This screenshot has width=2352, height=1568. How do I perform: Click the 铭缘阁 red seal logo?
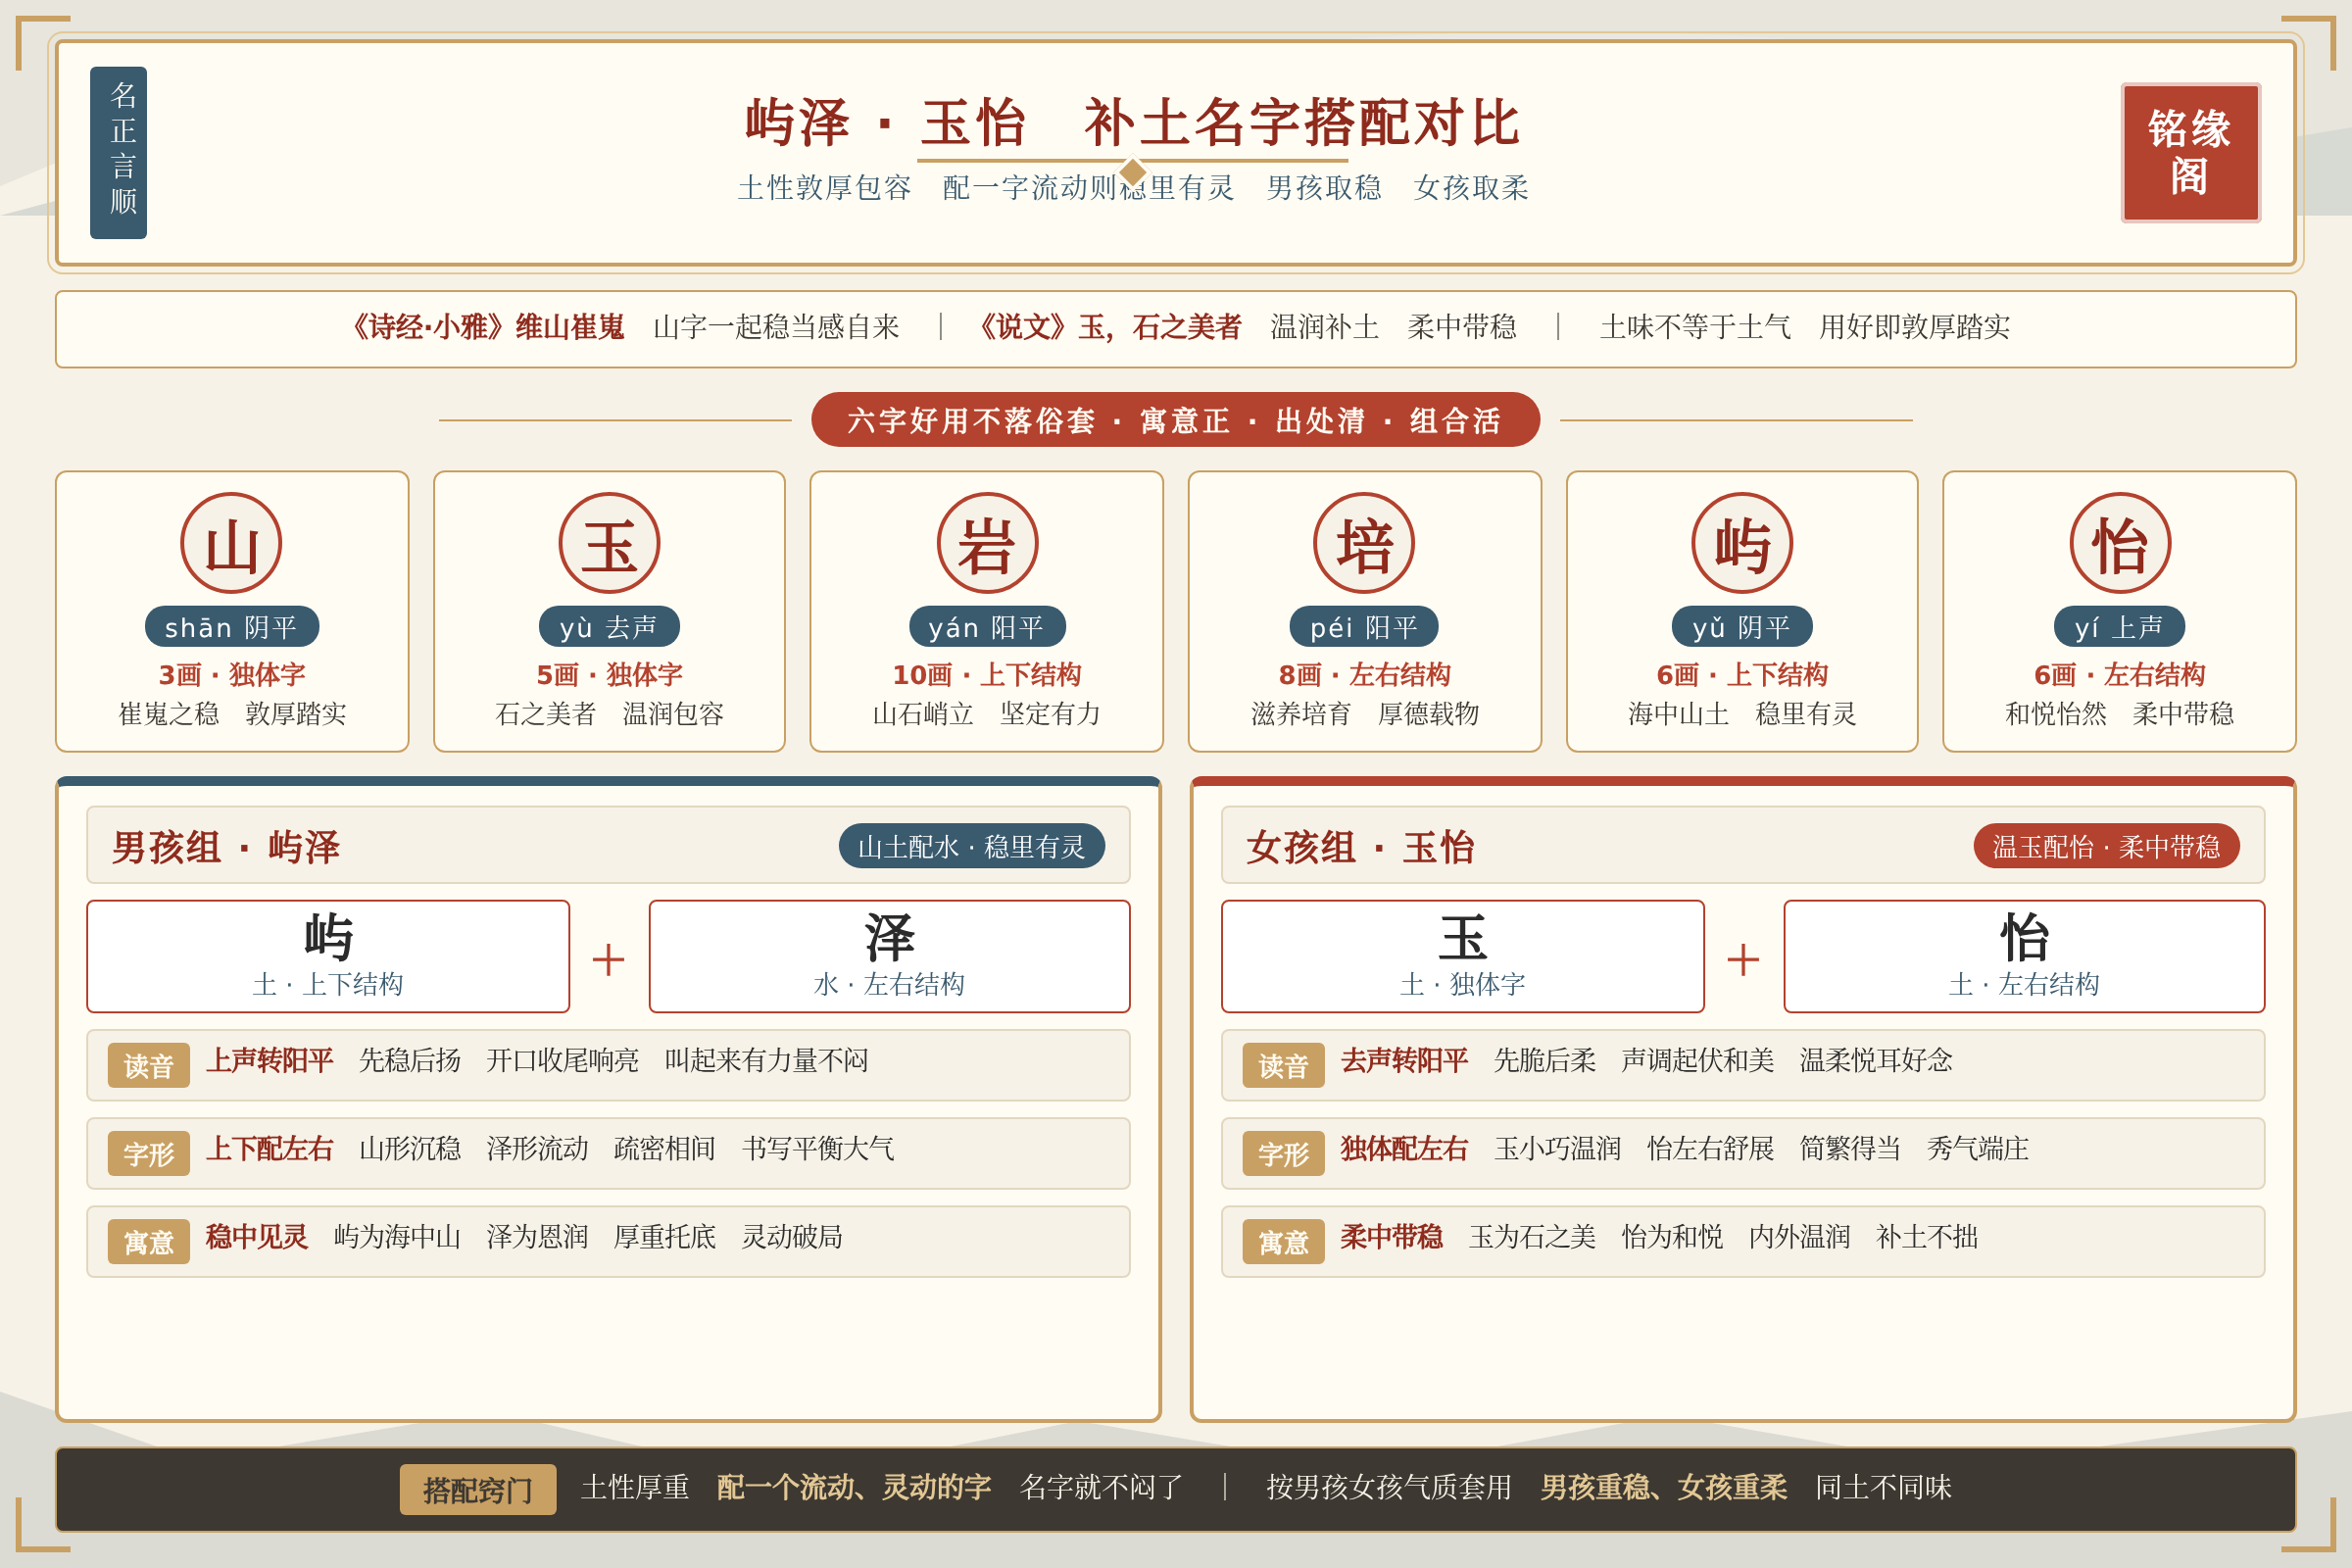pos(2190,153)
